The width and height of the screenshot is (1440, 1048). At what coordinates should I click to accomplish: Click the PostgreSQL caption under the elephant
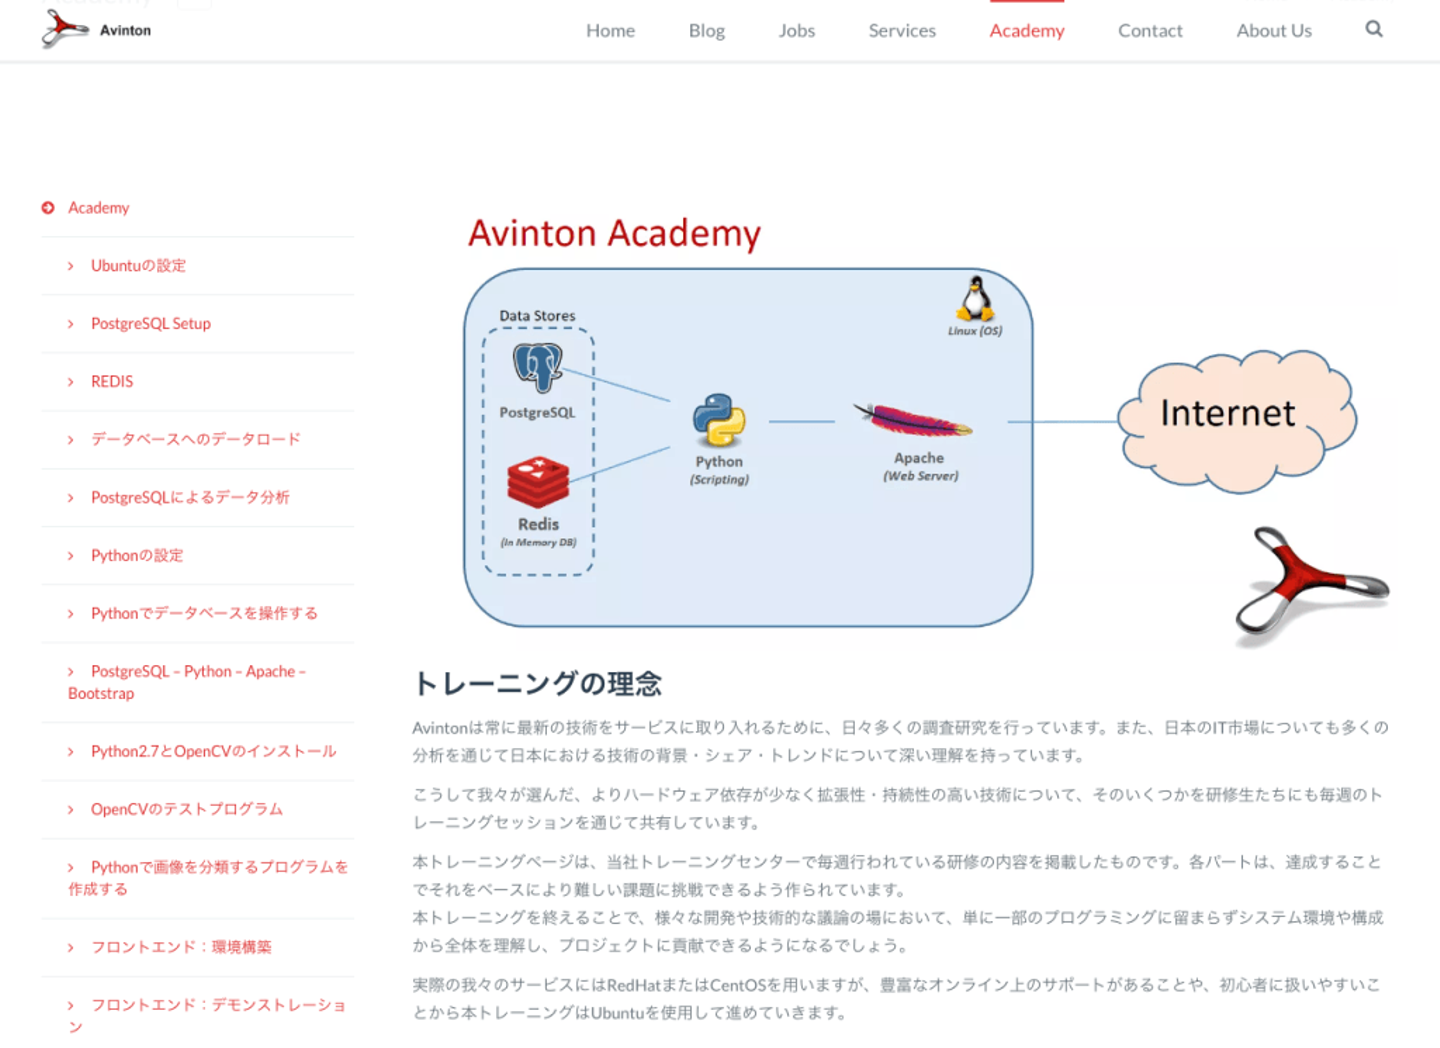pos(537,413)
